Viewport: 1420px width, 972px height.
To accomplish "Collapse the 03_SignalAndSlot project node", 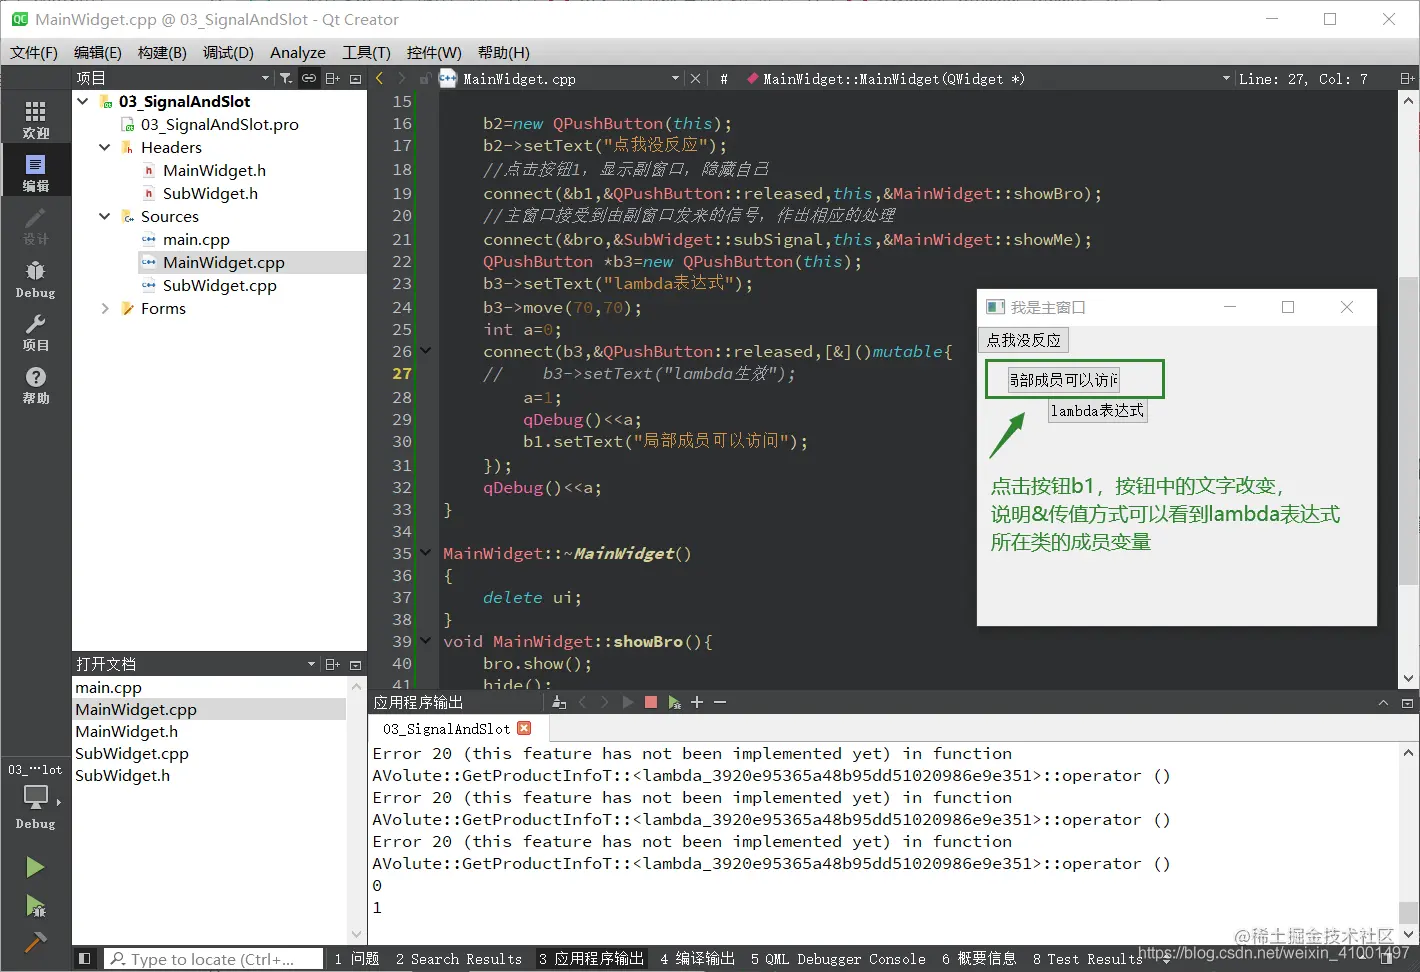I will 83,101.
